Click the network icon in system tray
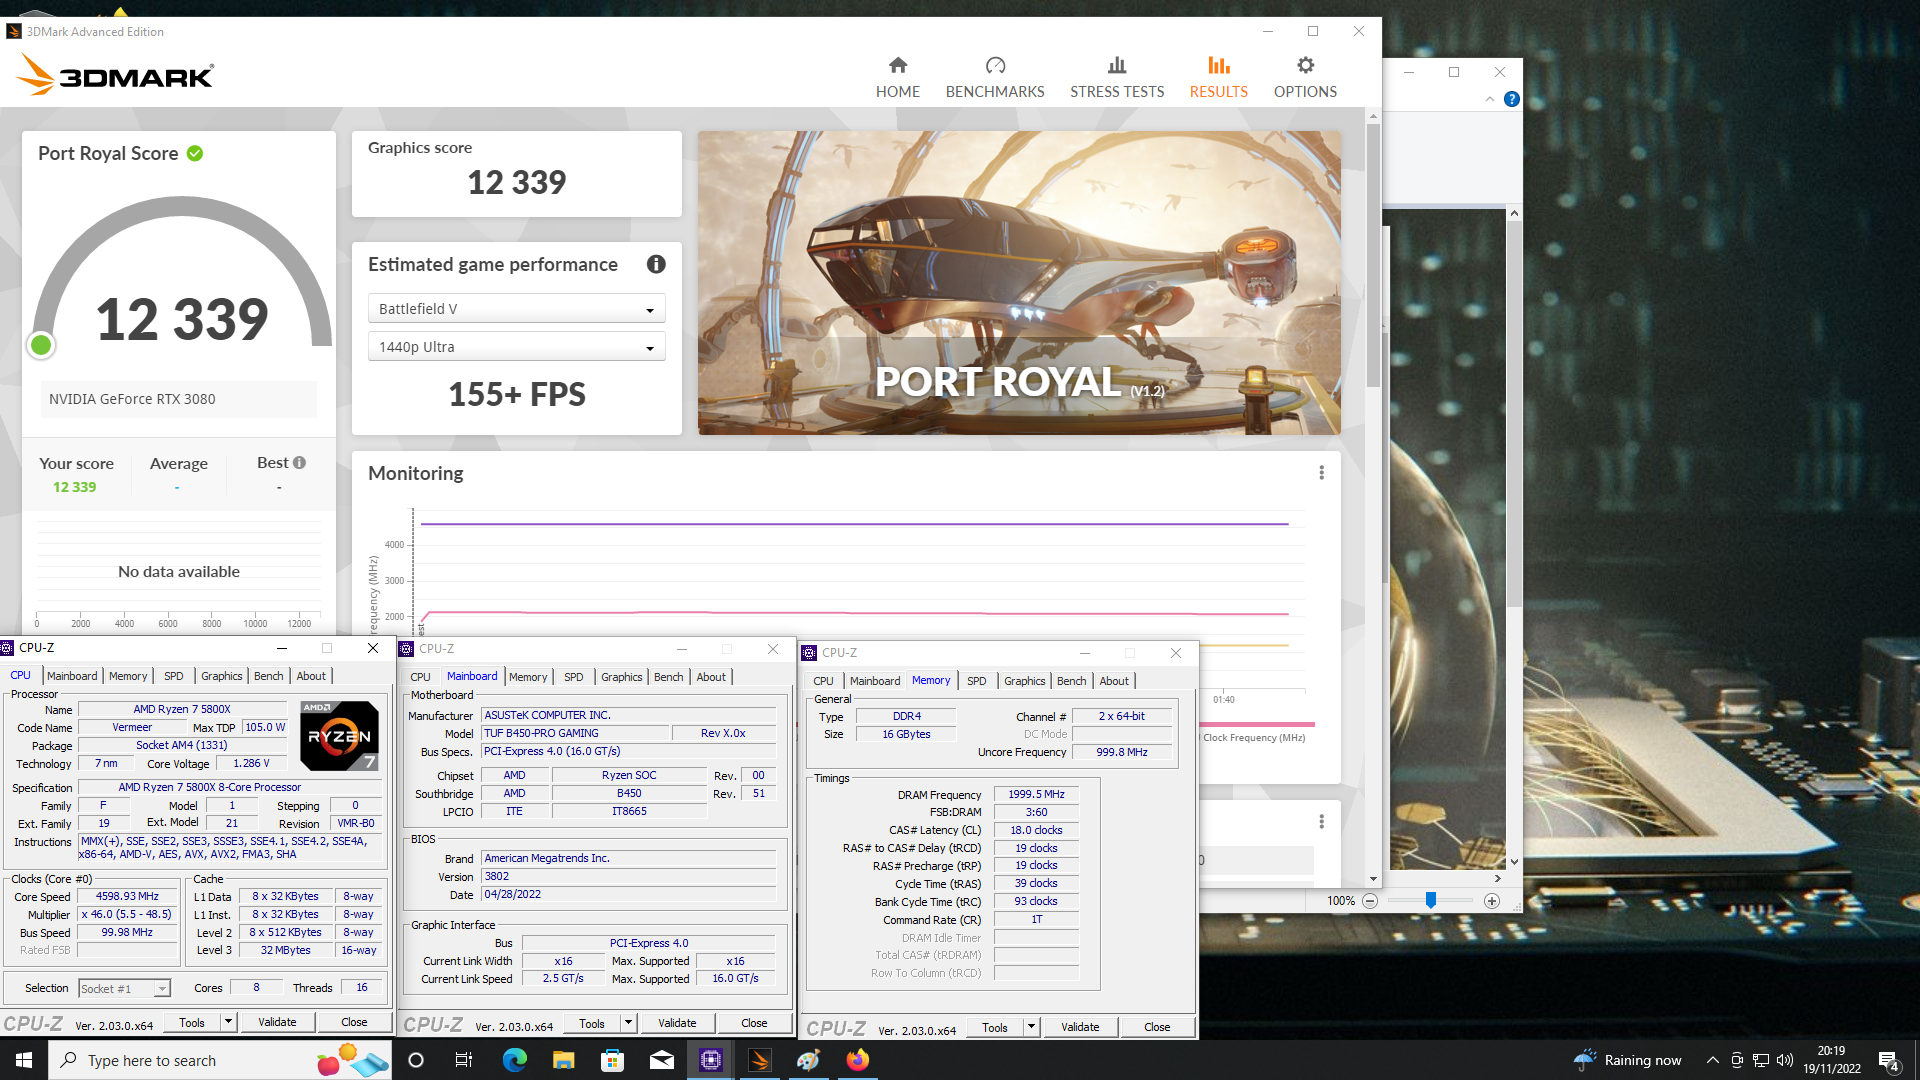This screenshot has width=1920, height=1080. point(1761,1060)
